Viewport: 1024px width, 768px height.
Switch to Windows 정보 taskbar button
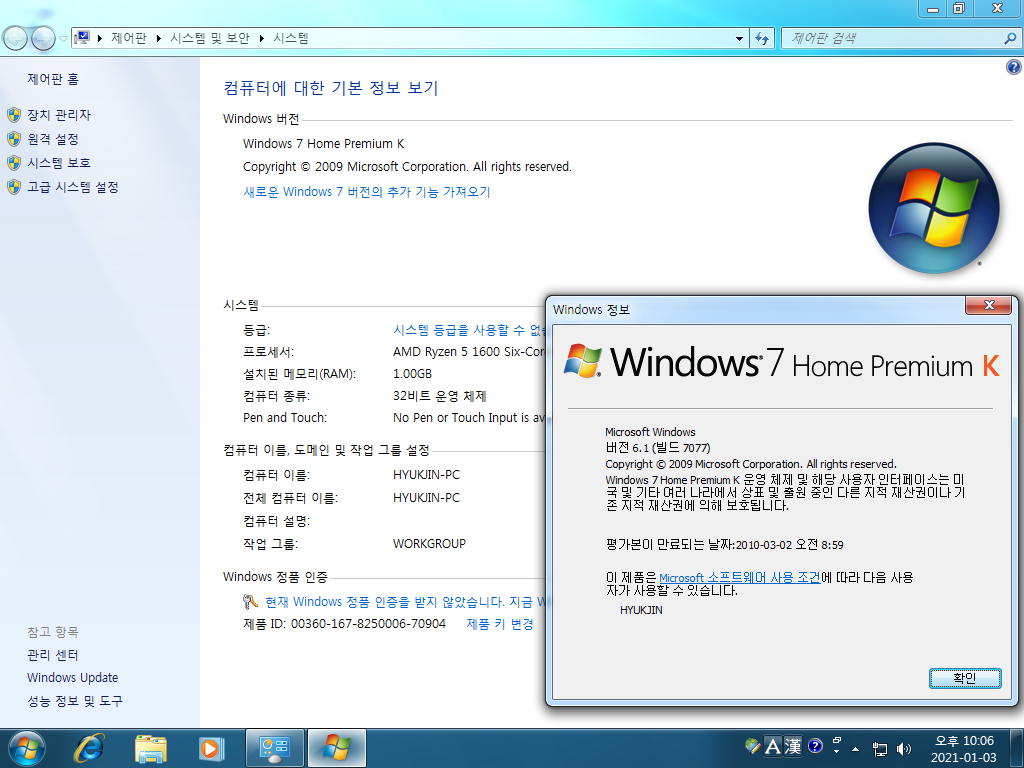(336, 748)
